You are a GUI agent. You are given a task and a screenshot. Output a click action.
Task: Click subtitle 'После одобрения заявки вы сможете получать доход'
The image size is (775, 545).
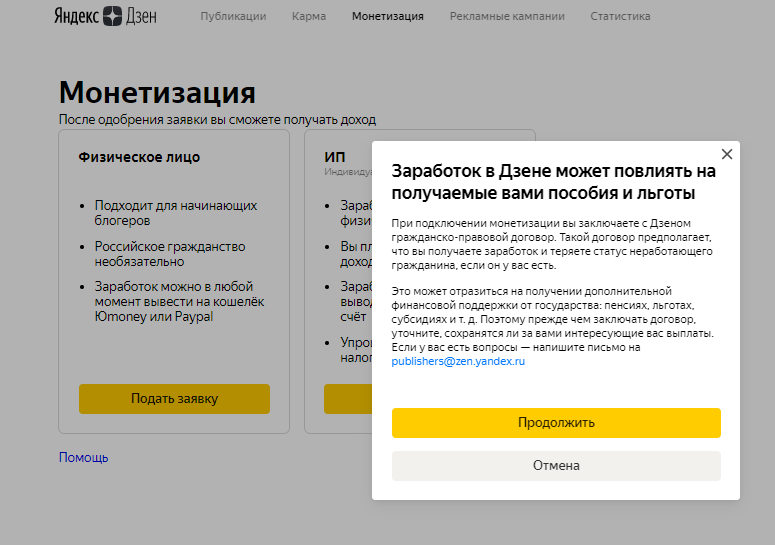pos(217,120)
